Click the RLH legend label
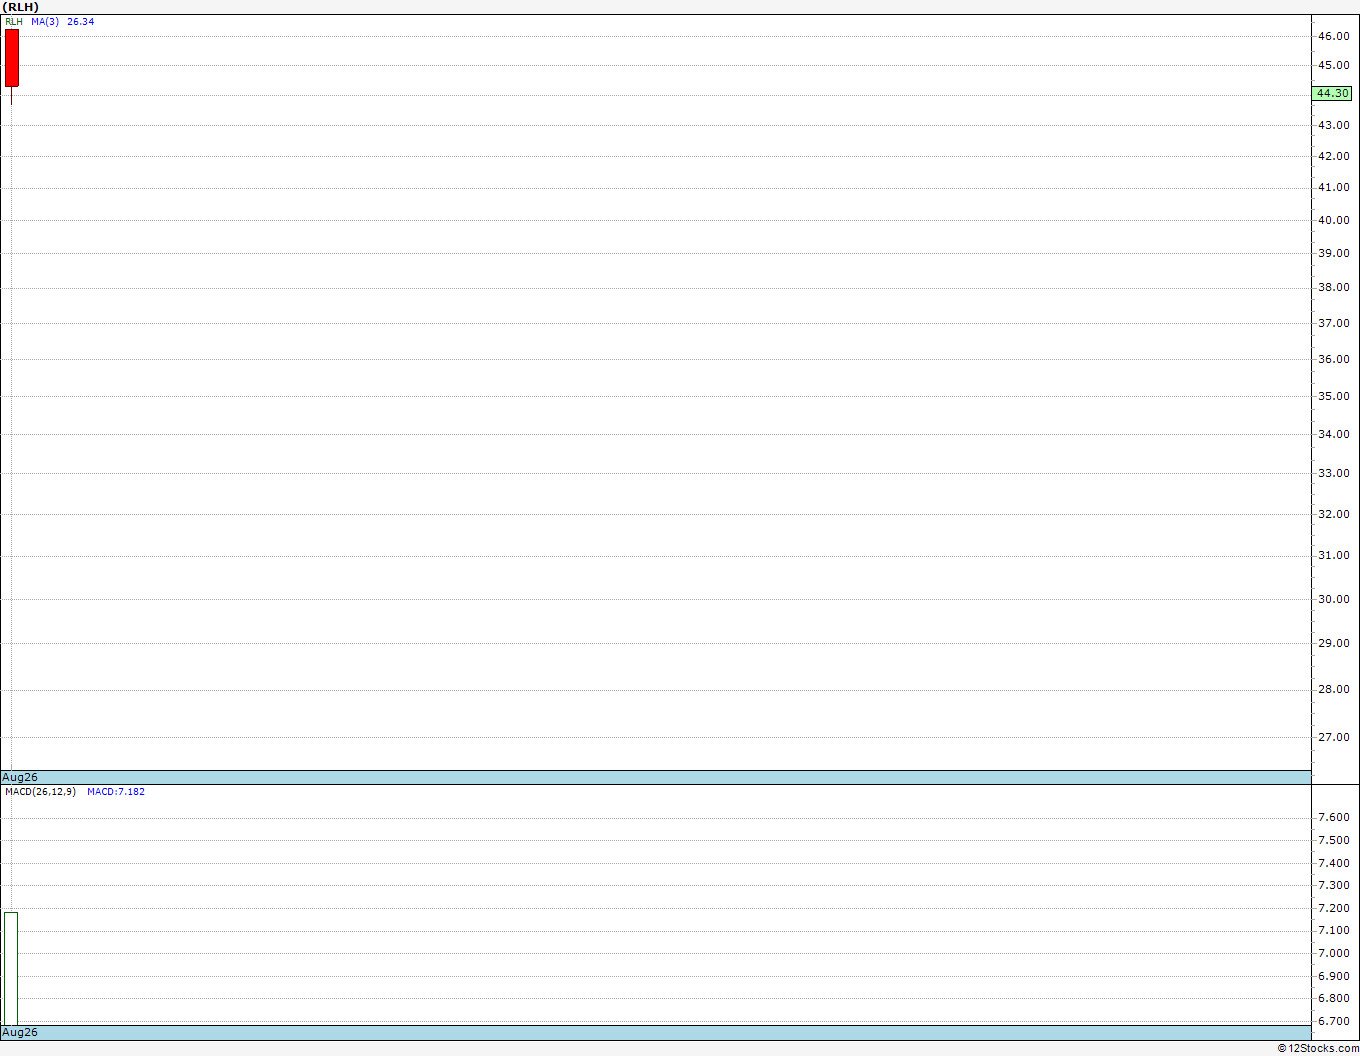Viewport: 1360px width, 1056px height. tap(14, 21)
